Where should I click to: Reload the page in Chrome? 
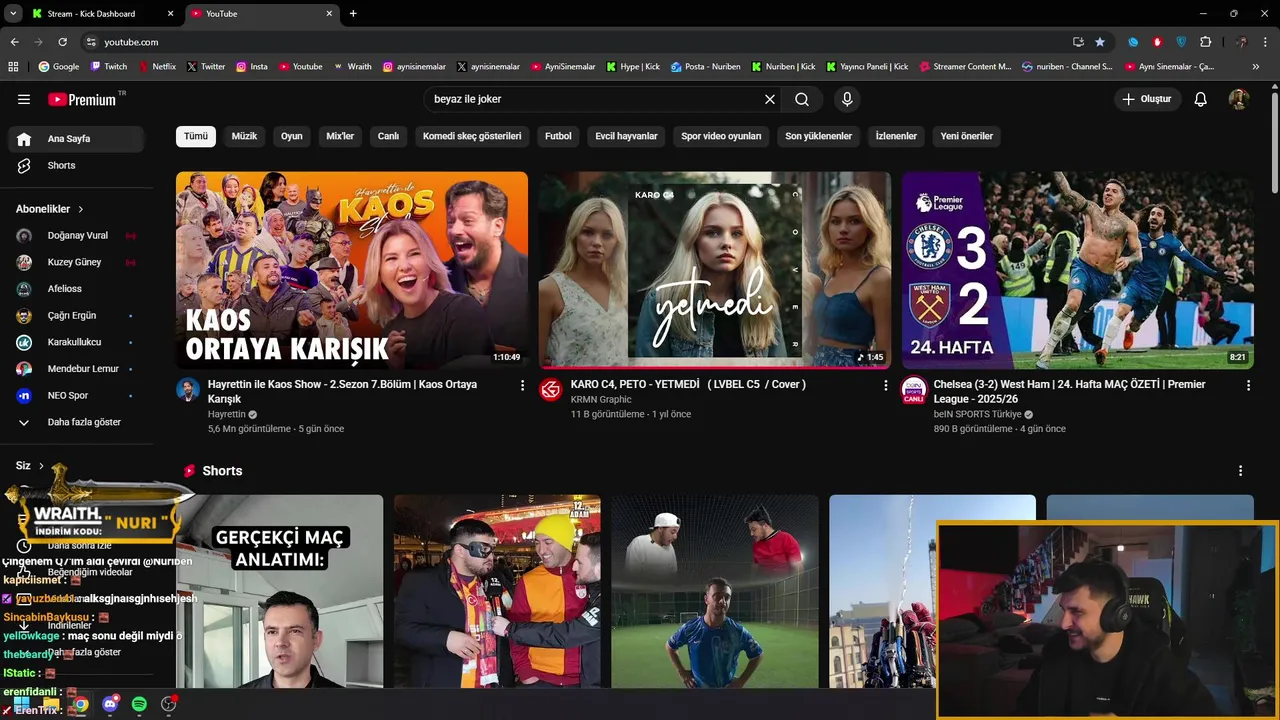[62, 42]
